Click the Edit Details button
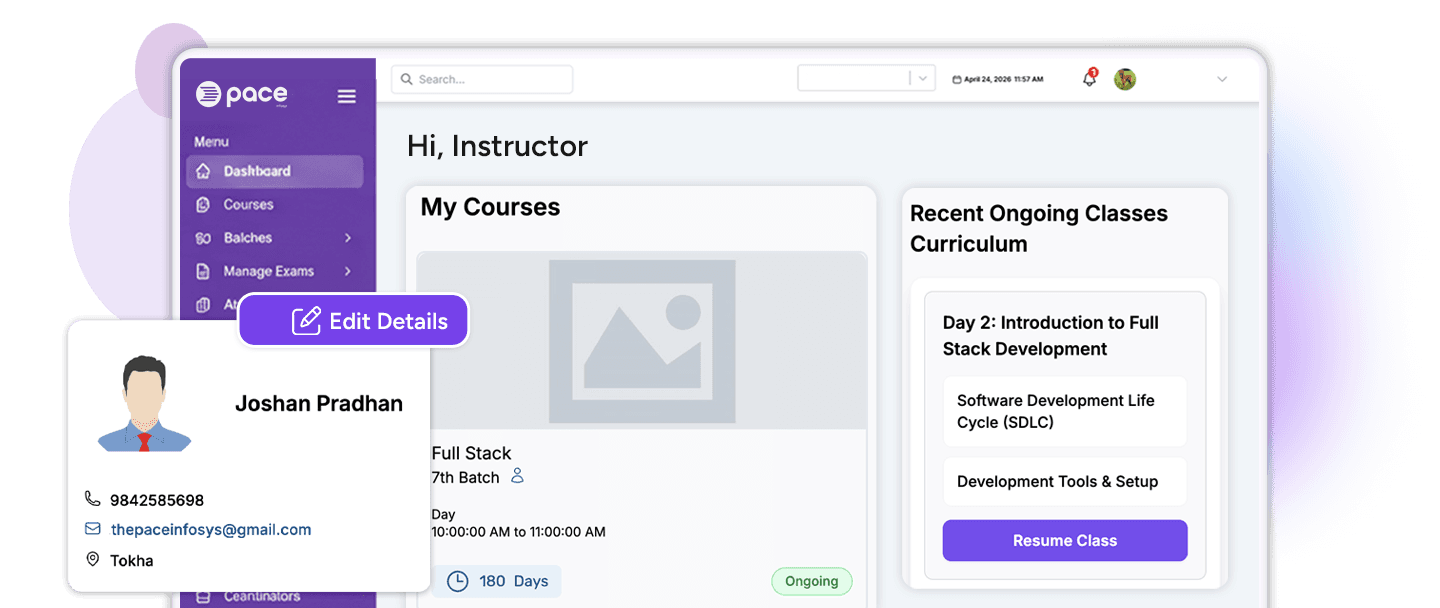The height and width of the screenshot is (608, 1440). (353, 321)
